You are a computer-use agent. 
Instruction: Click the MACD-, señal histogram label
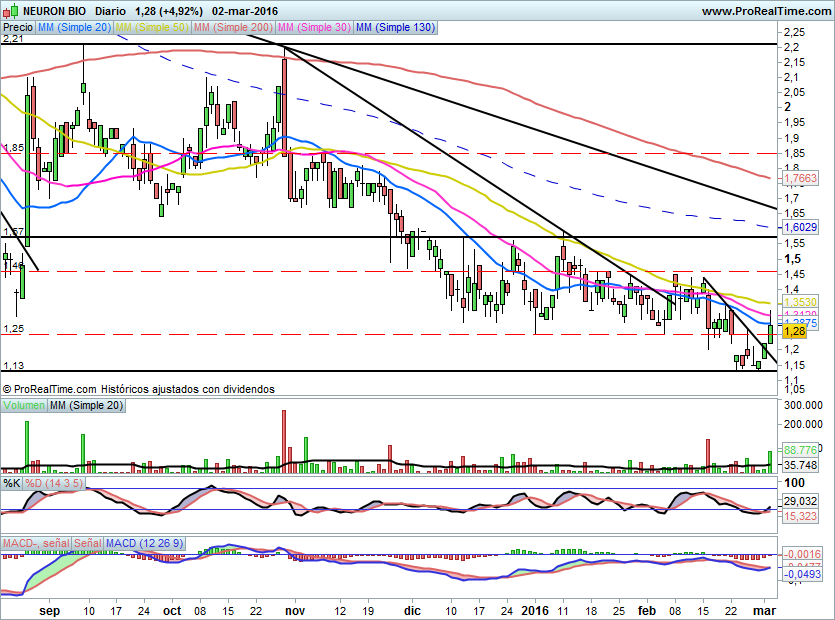pos(36,542)
